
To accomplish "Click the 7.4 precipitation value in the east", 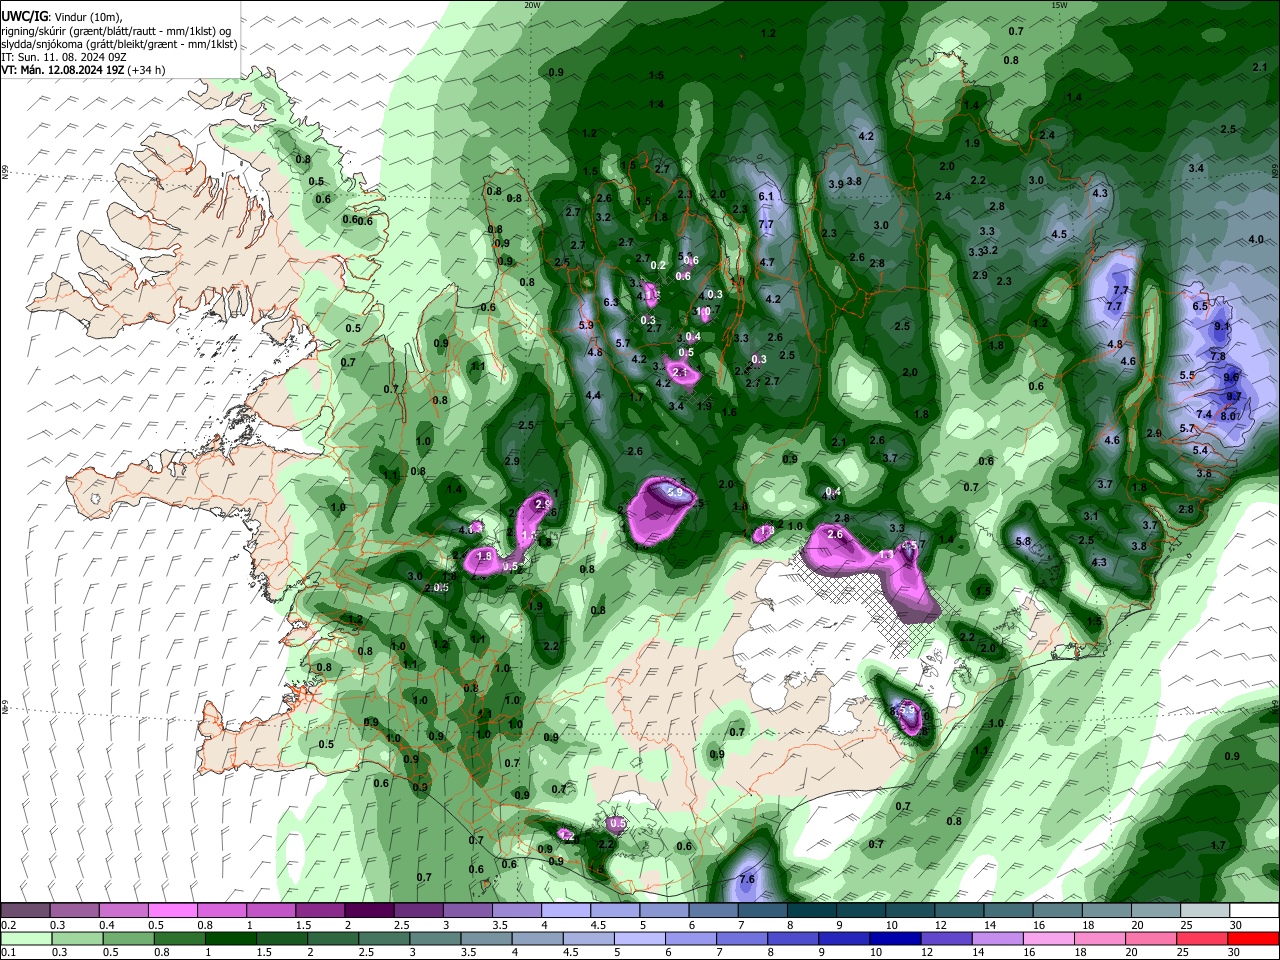I will click(1204, 415).
